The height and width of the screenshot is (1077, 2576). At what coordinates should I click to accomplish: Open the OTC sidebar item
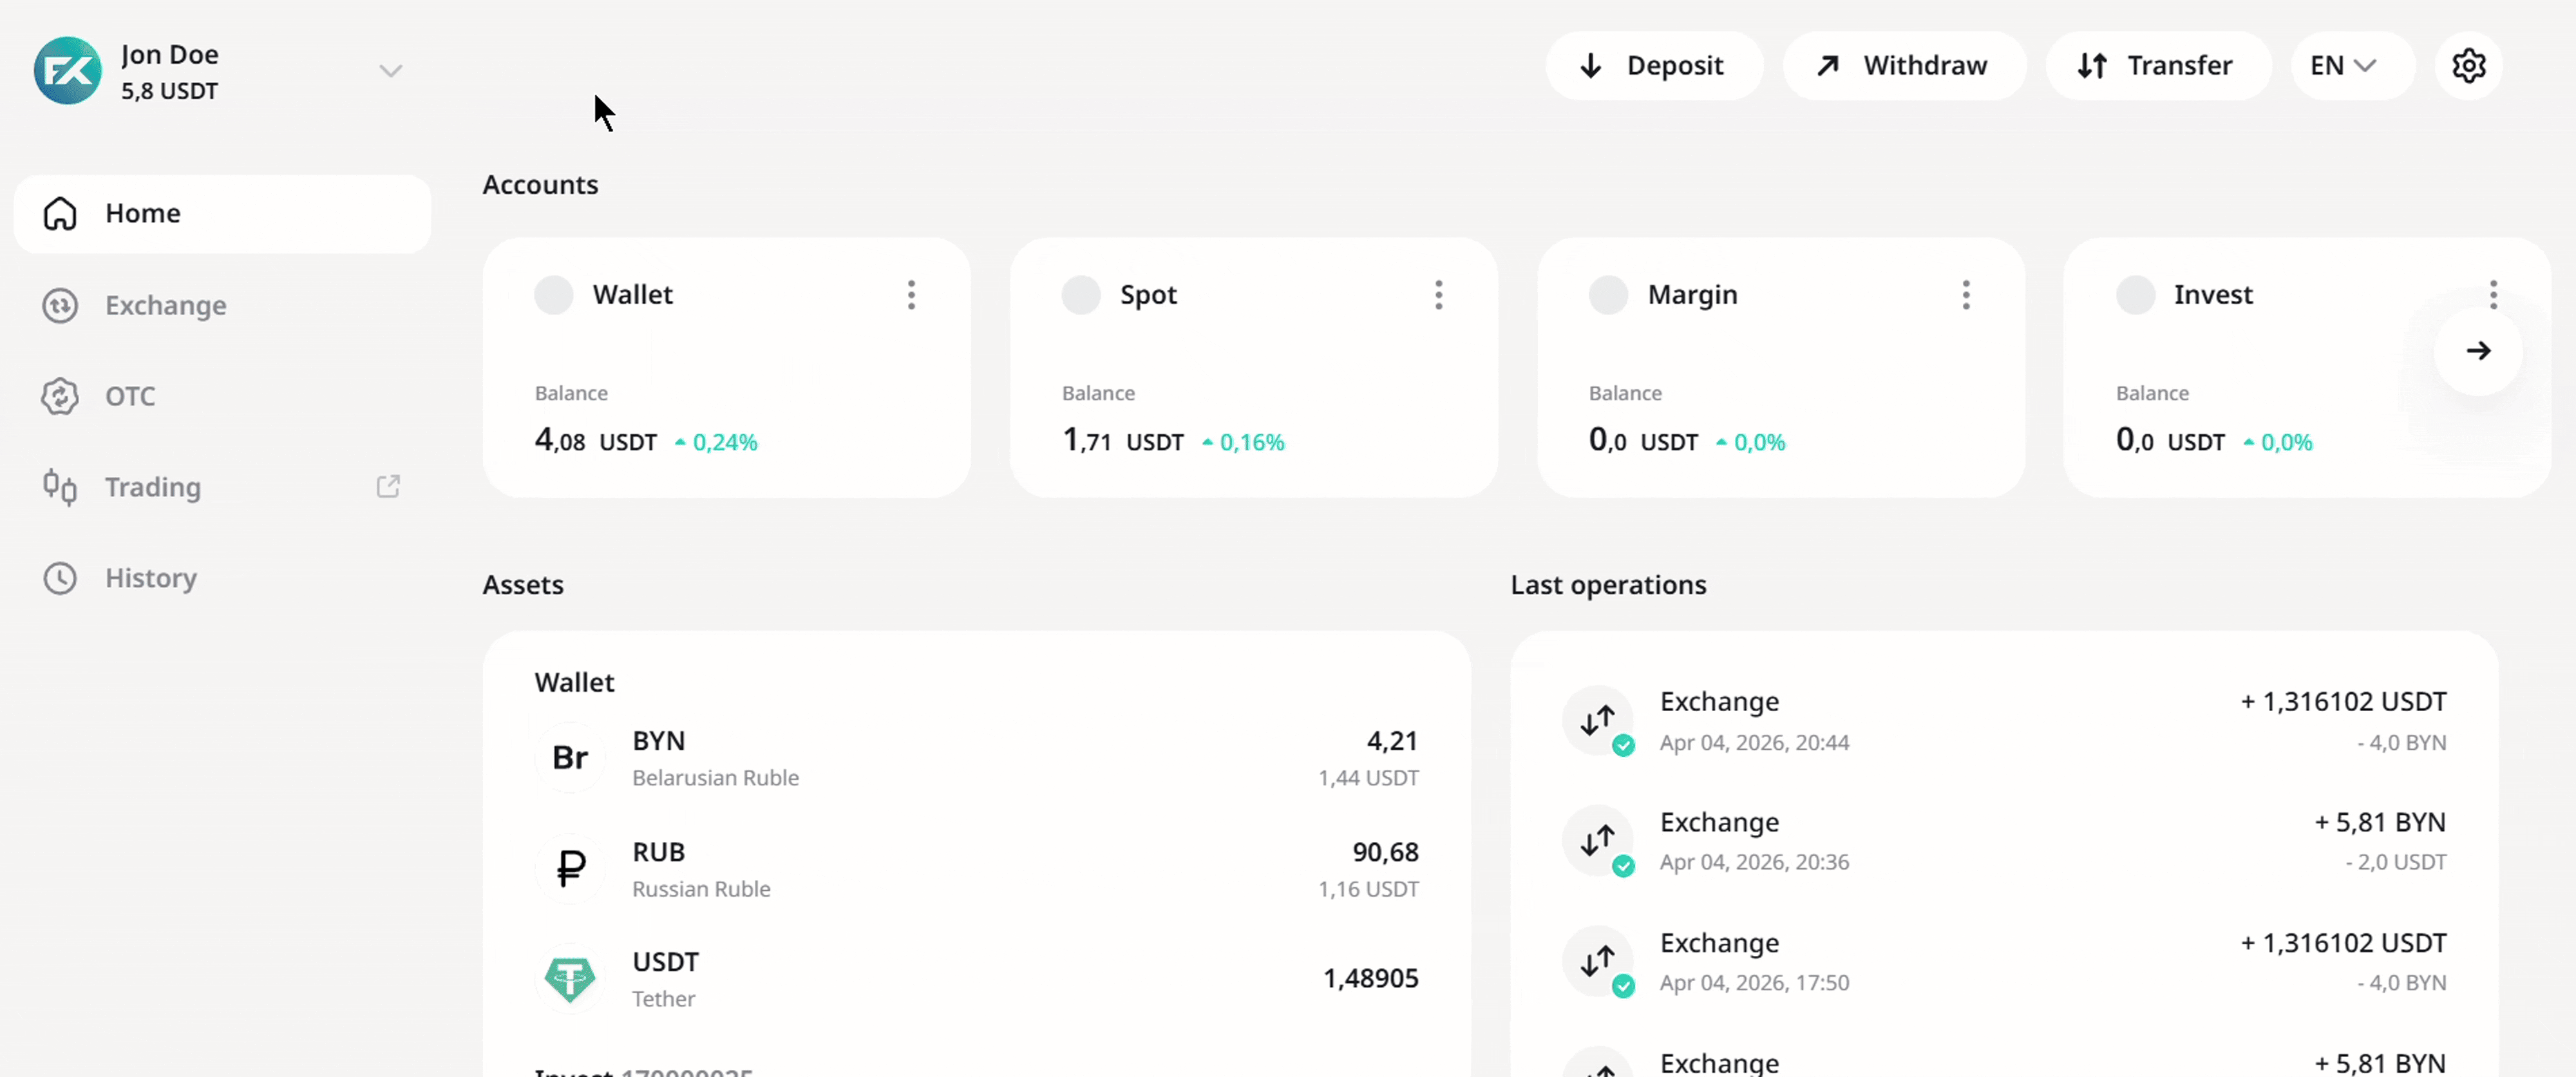pos(130,396)
